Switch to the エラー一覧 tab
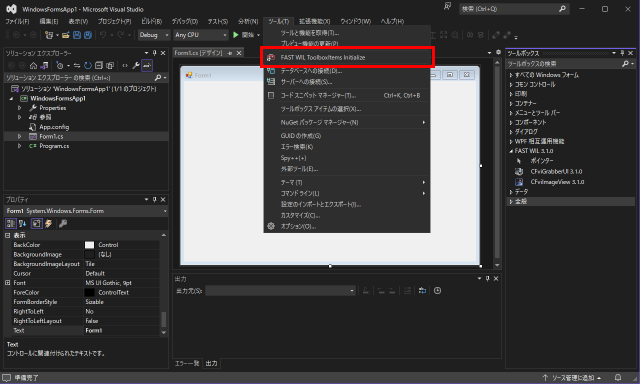 [x=187, y=363]
